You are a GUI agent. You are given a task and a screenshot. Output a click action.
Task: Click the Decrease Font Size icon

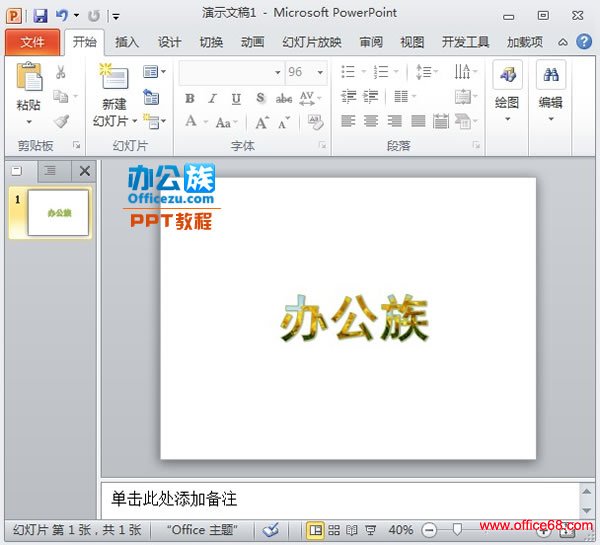(x=284, y=122)
